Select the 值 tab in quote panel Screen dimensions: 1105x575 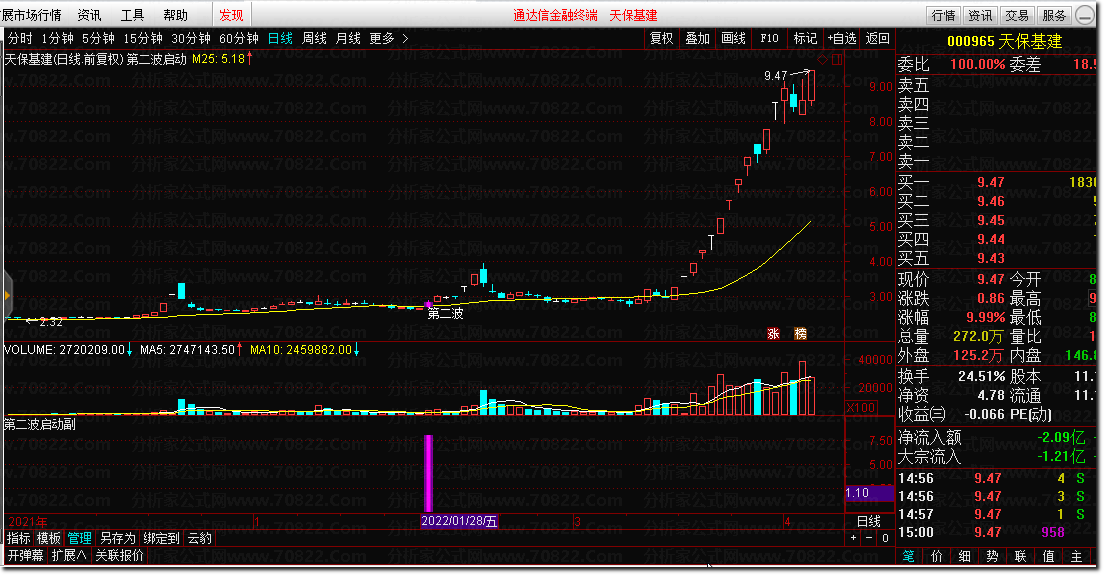tap(1049, 556)
